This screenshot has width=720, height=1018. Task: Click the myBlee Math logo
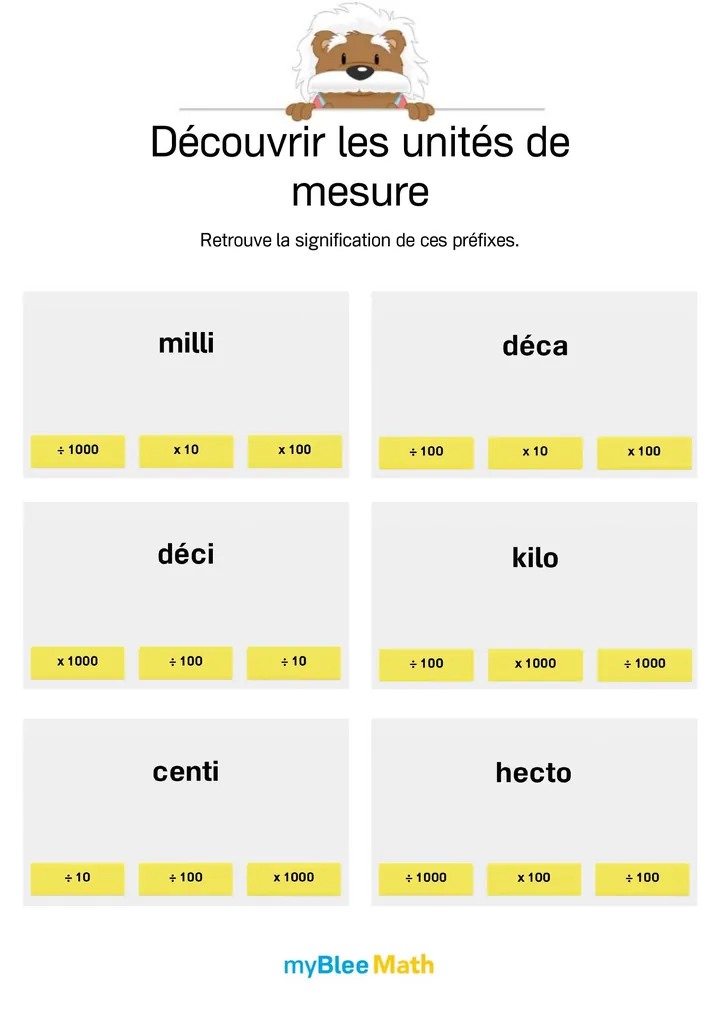pyautogui.click(x=359, y=965)
